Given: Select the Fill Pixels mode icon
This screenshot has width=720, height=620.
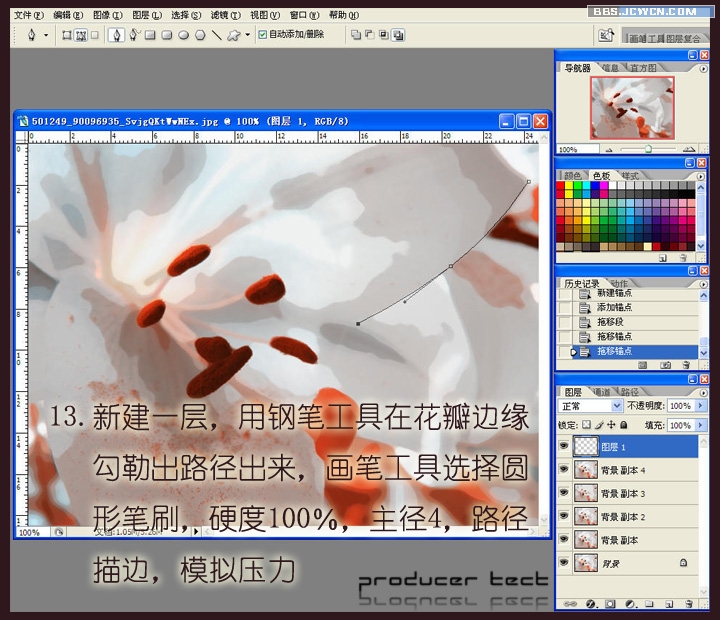Looking at the screenshot, I should (x=95, y=35).
